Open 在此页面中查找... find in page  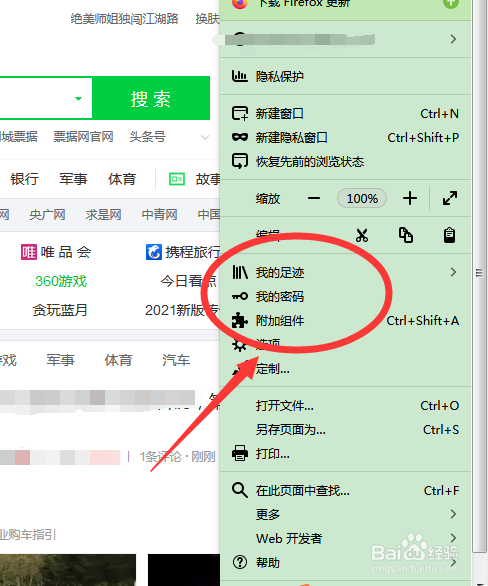(345, 490)
